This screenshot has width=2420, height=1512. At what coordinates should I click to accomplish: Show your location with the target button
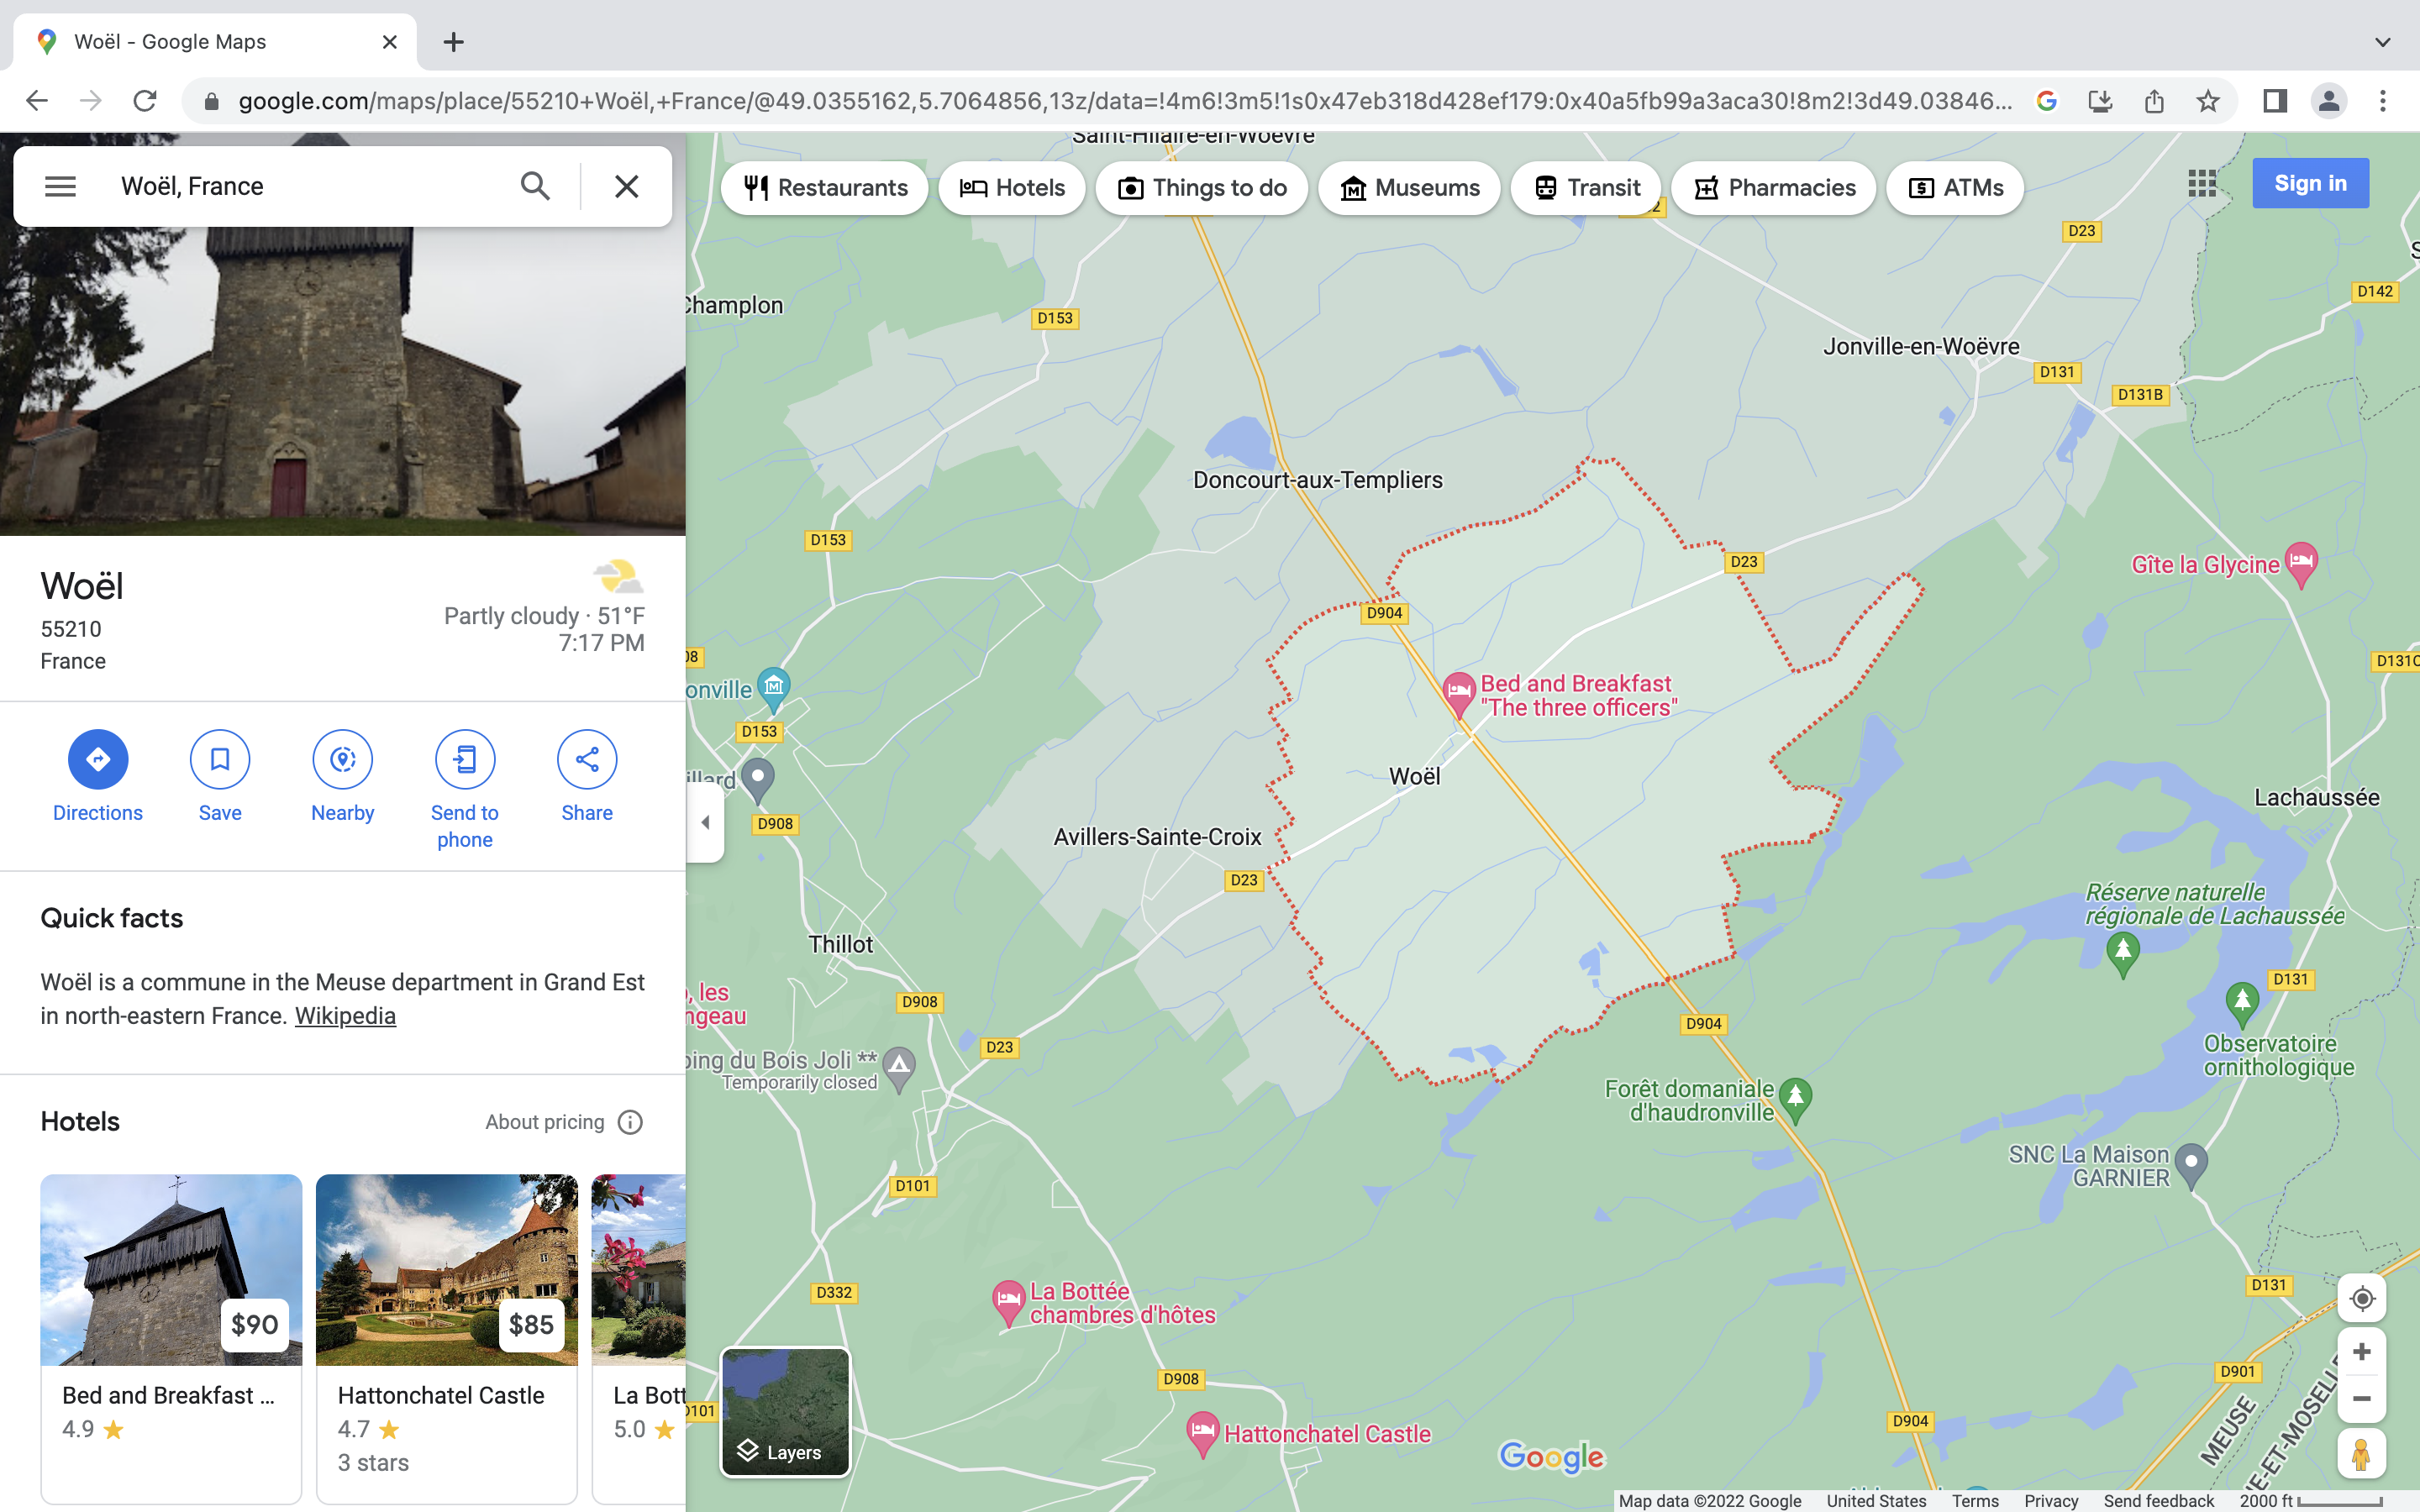[2361, 1298]
